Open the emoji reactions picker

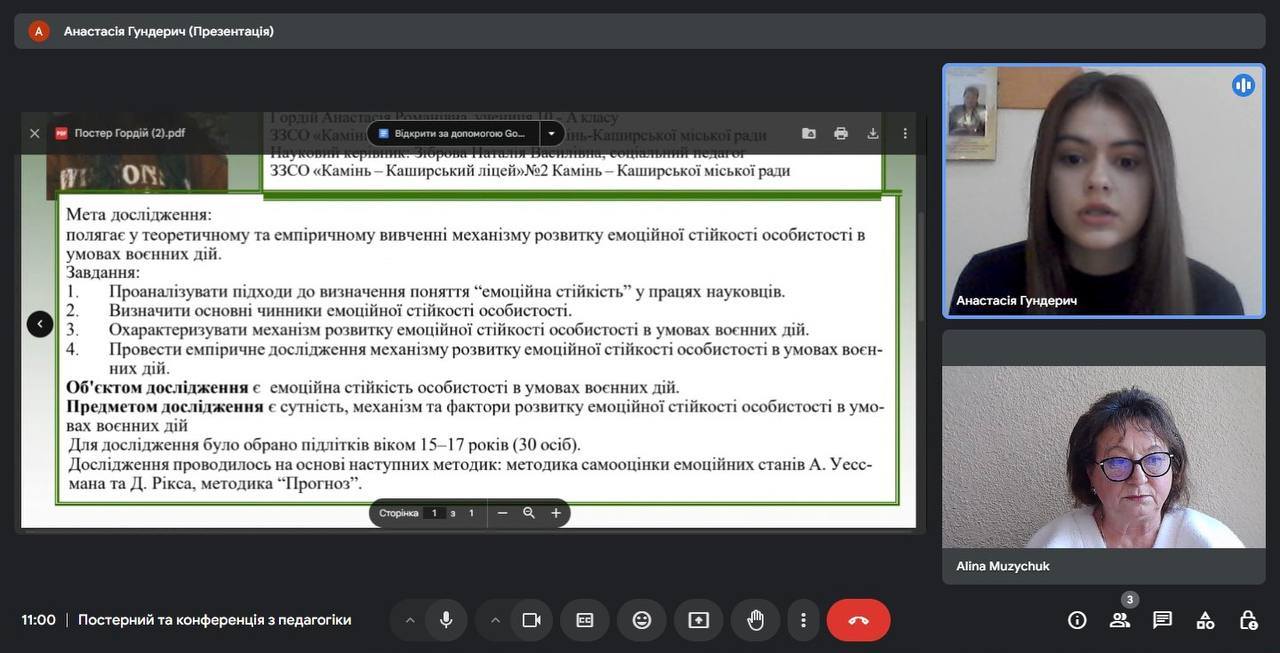642,620
